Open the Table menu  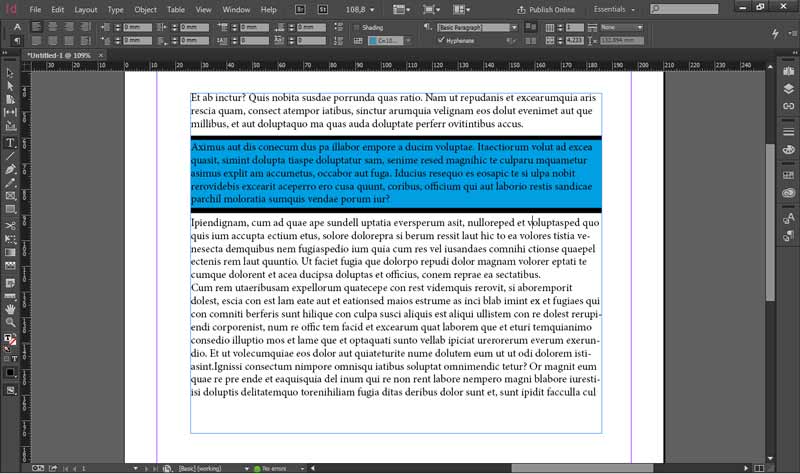176,9
